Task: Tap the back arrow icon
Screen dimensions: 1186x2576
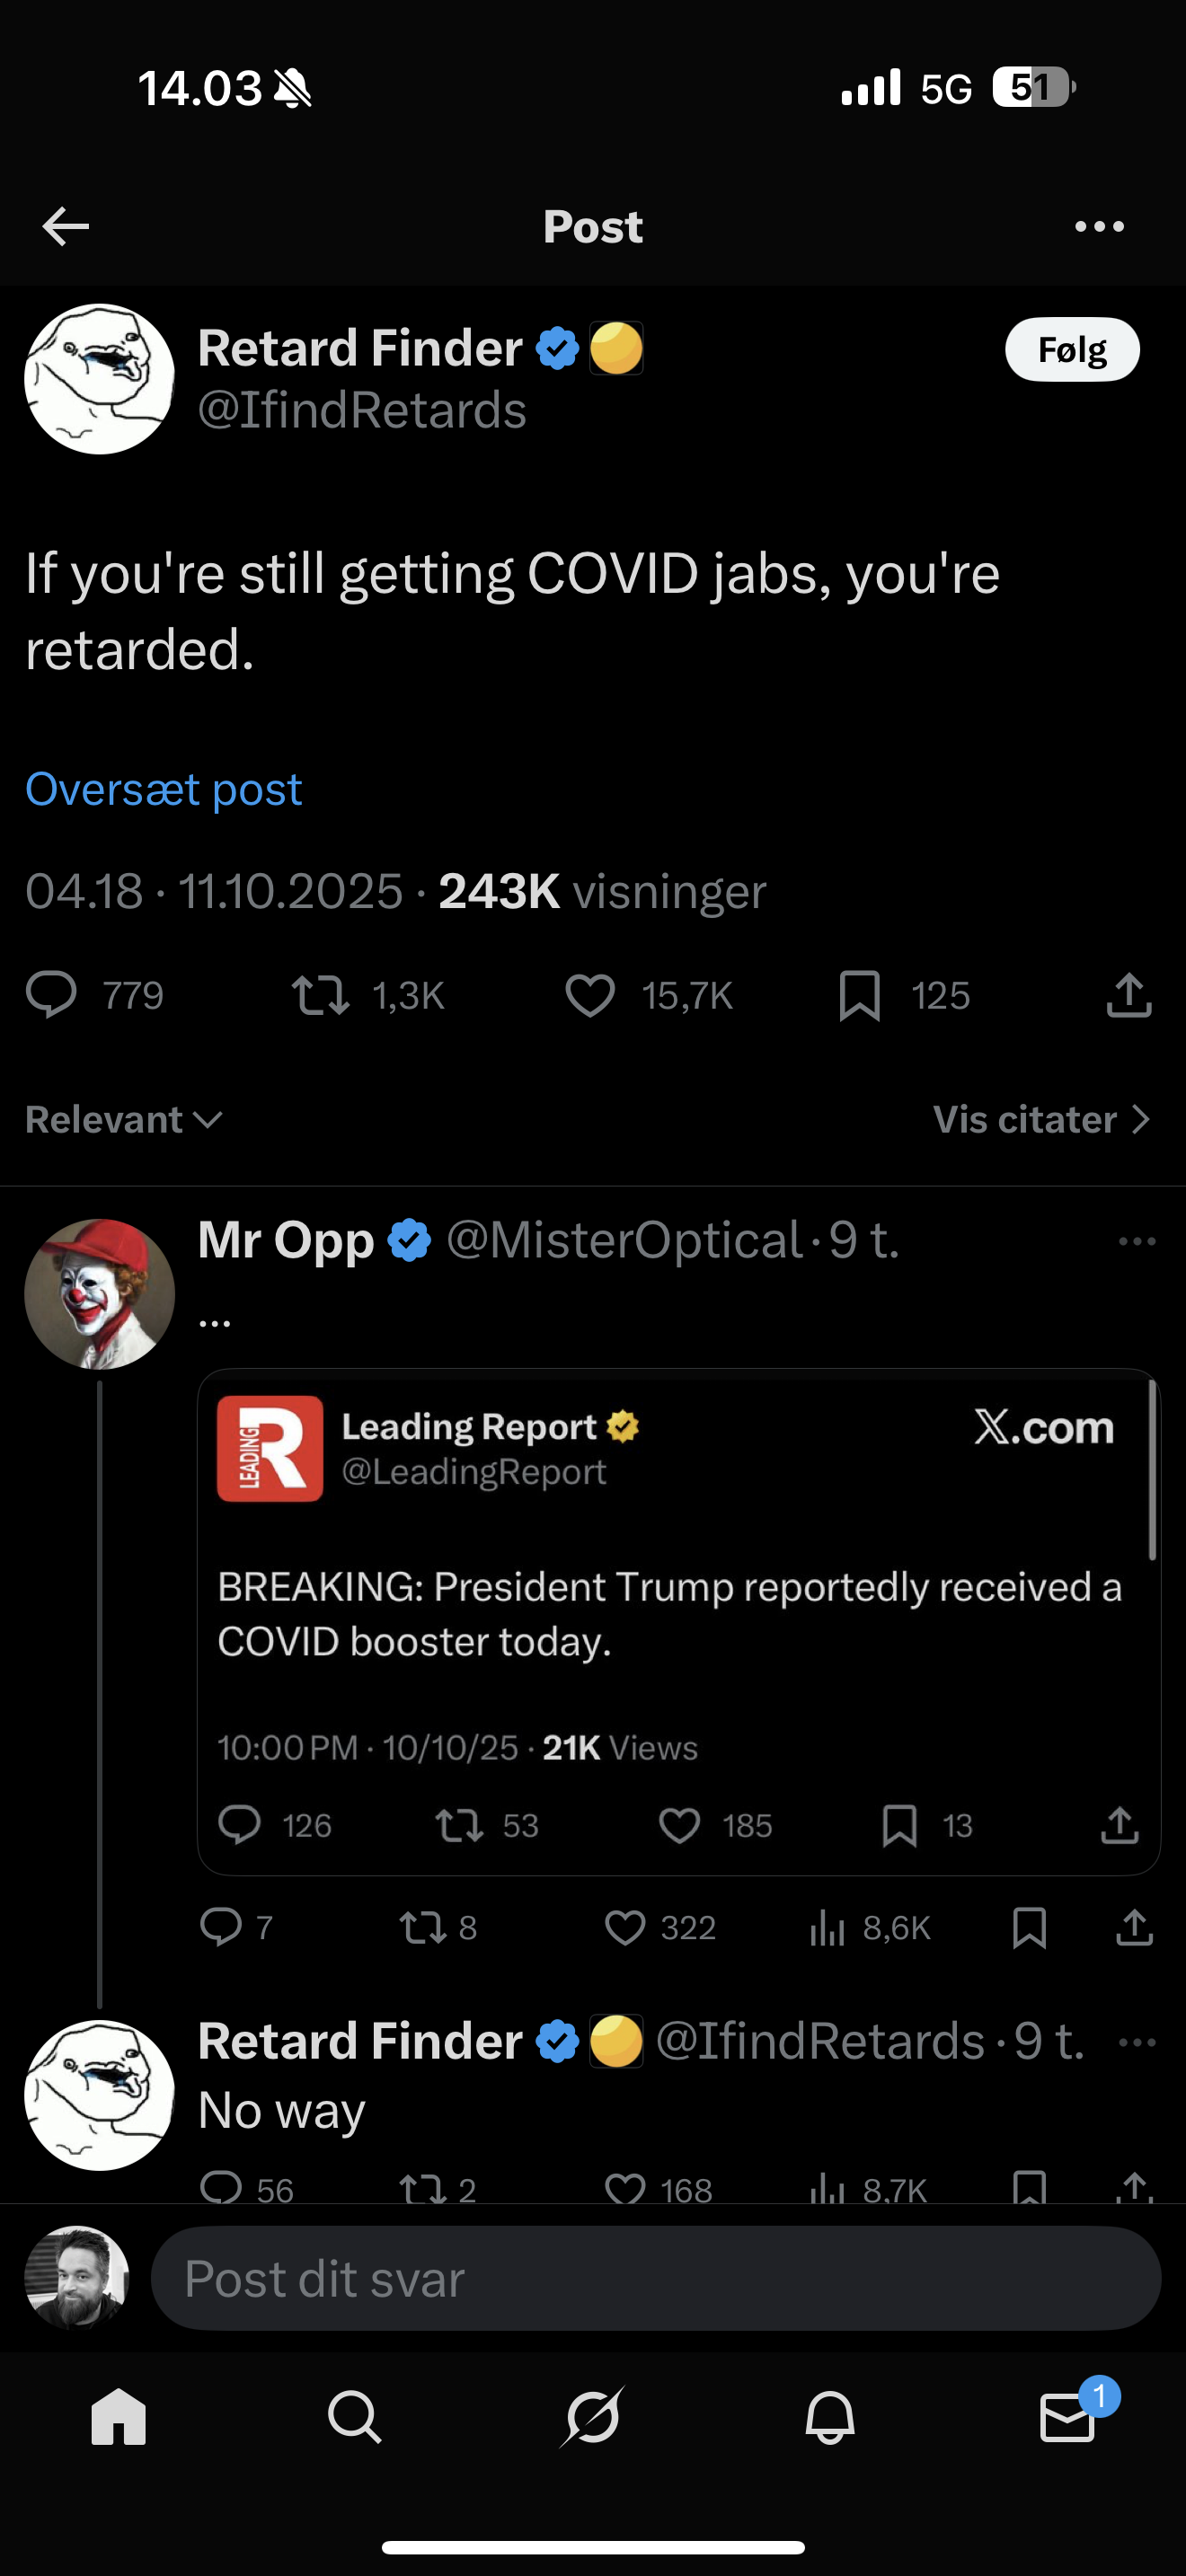Action: (x=66, y=226)
